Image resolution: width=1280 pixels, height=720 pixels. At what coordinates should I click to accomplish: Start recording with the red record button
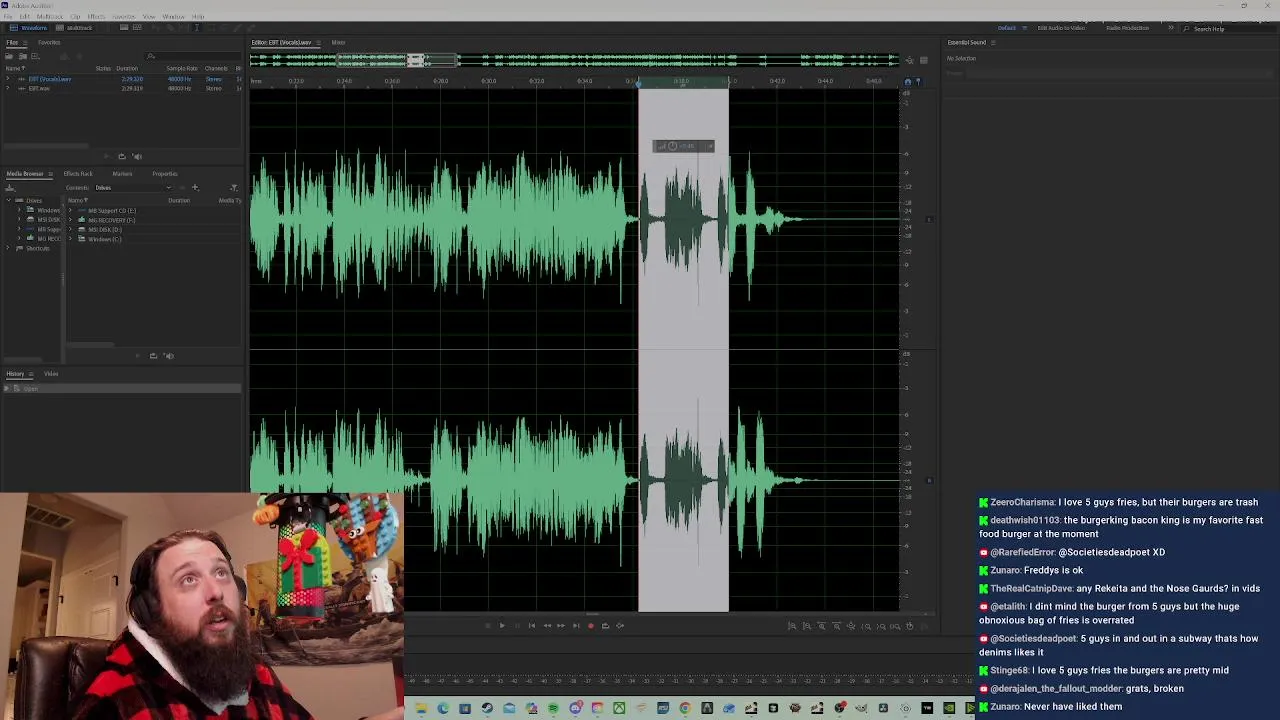click(x=590, y=626)
